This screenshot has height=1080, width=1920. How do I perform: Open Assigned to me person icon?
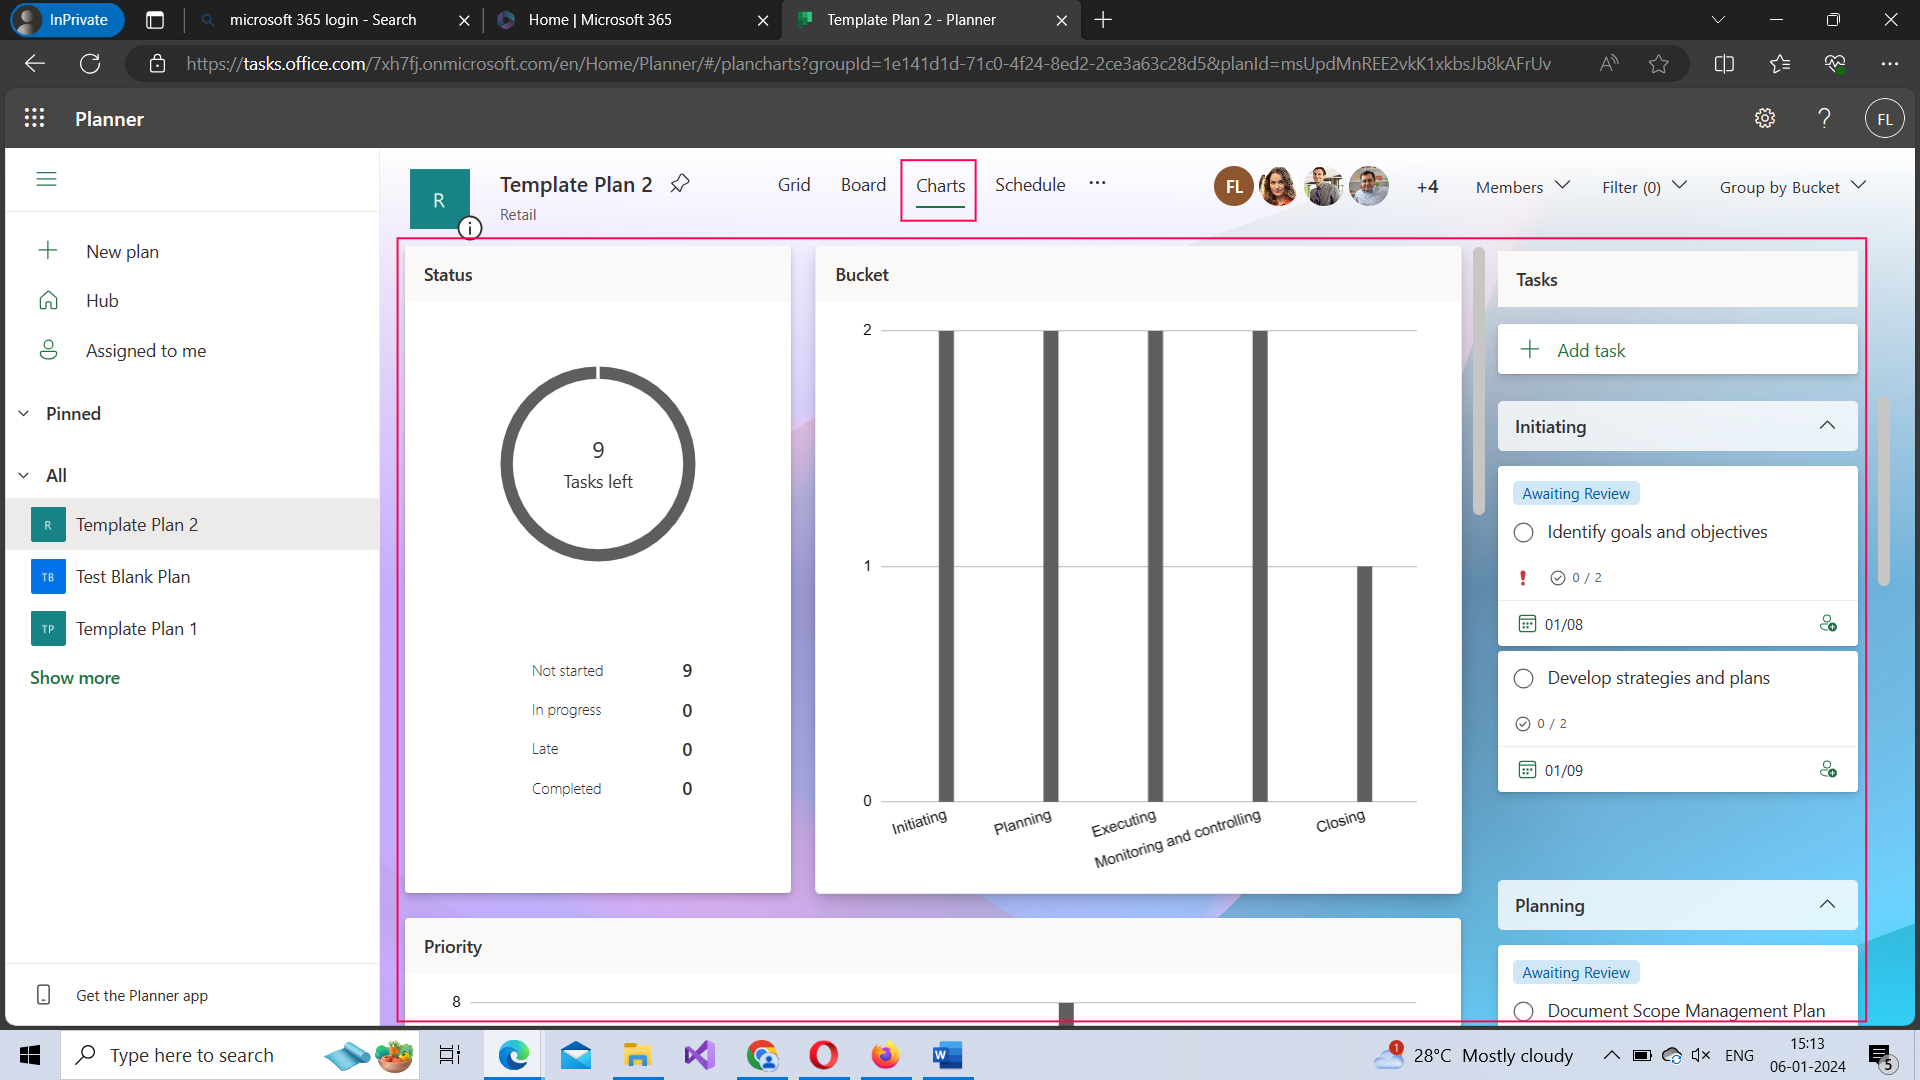[48, 350]
